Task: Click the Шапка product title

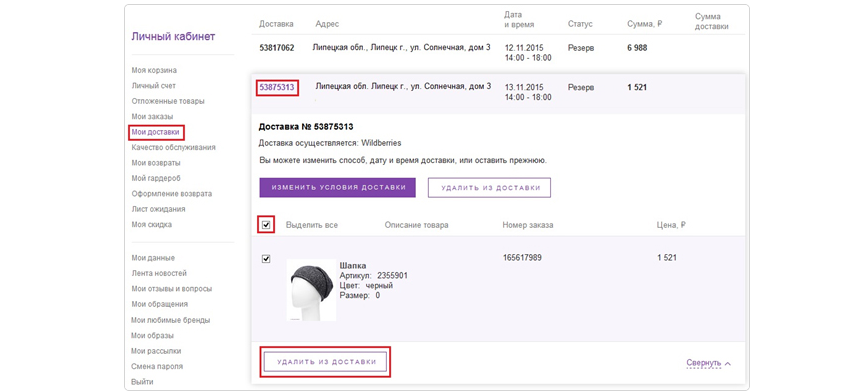Action: point(353,266)
